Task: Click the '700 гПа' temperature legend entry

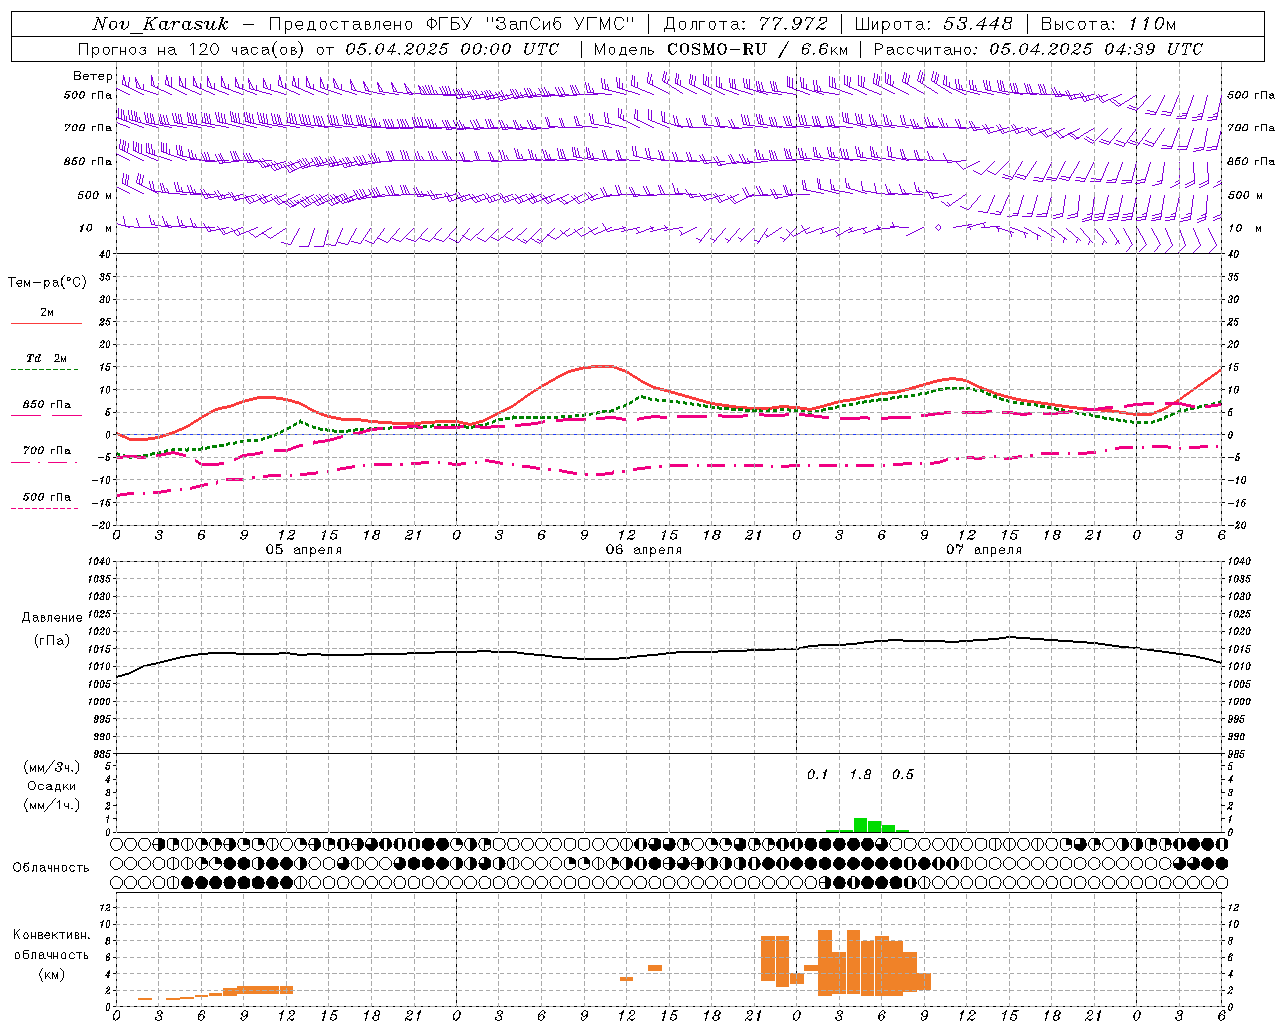Action: 47,450
